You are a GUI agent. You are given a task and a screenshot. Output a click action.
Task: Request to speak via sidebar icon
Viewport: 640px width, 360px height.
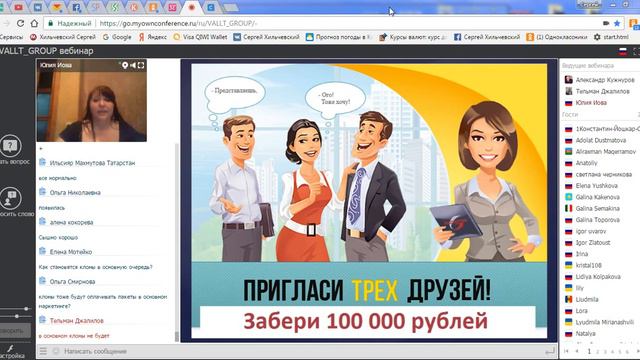point(10,198)
